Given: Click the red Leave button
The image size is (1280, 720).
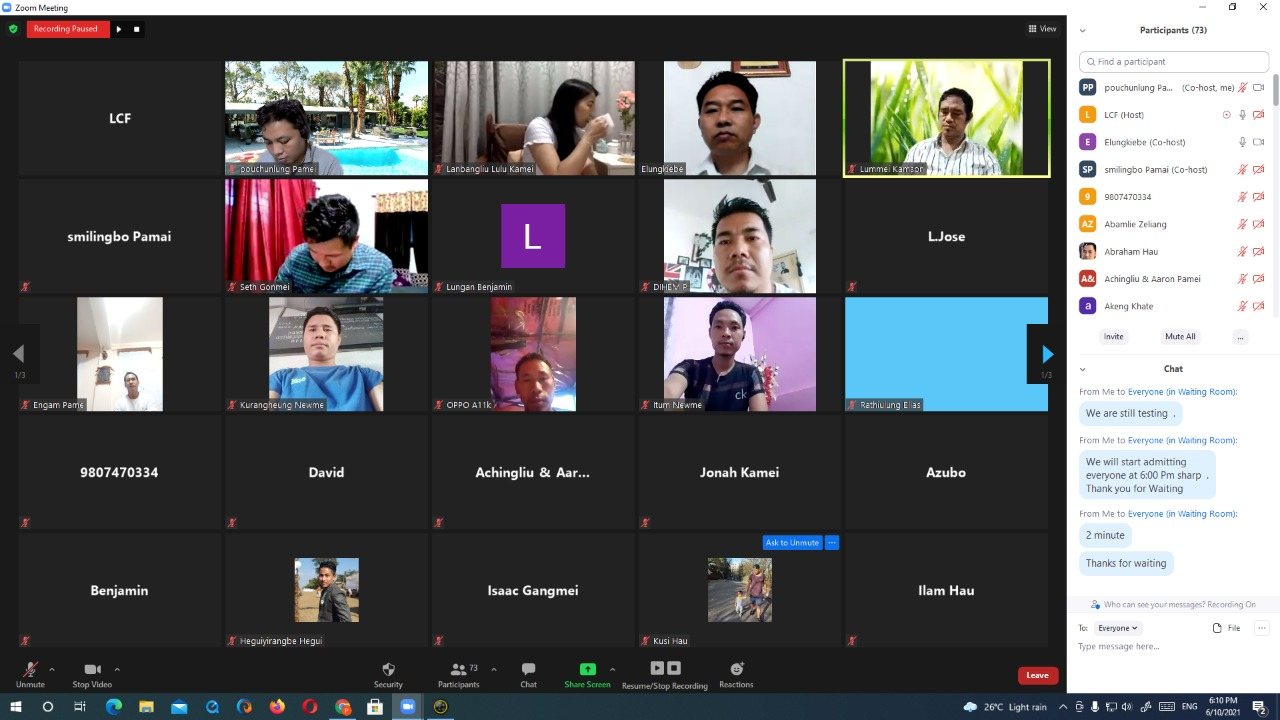Looking at the screenshot, I should [1037, 675].
